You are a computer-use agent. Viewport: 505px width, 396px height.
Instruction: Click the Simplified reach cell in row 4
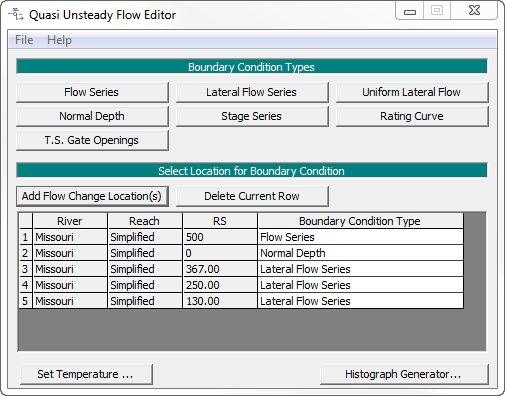pyautogui.click(x=145, y=285)
